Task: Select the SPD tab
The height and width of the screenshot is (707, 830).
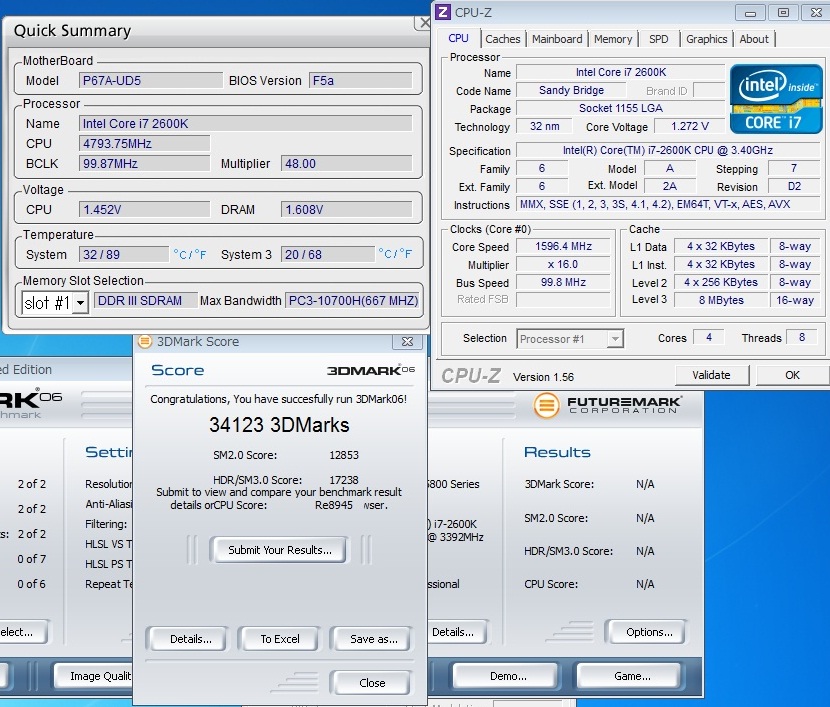Action: (x=658, y=39)
